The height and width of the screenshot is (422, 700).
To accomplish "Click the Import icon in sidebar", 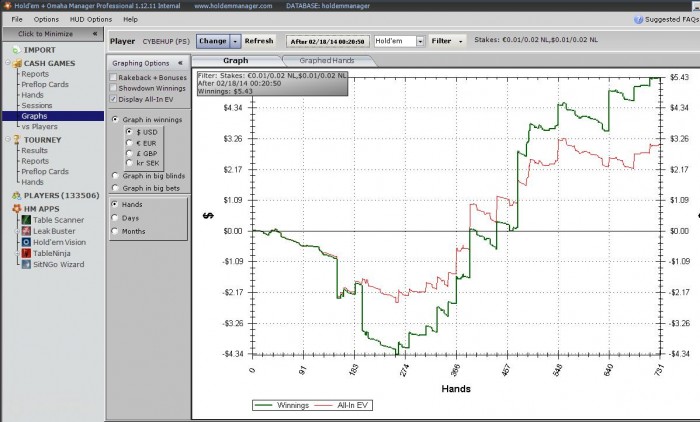I will 16,50.
